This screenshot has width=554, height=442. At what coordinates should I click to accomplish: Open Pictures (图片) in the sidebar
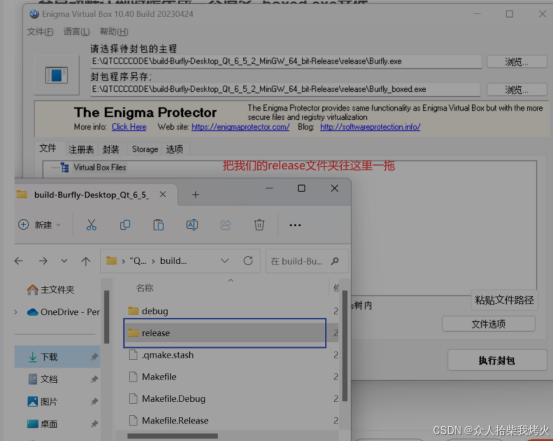tap(43, 401)
